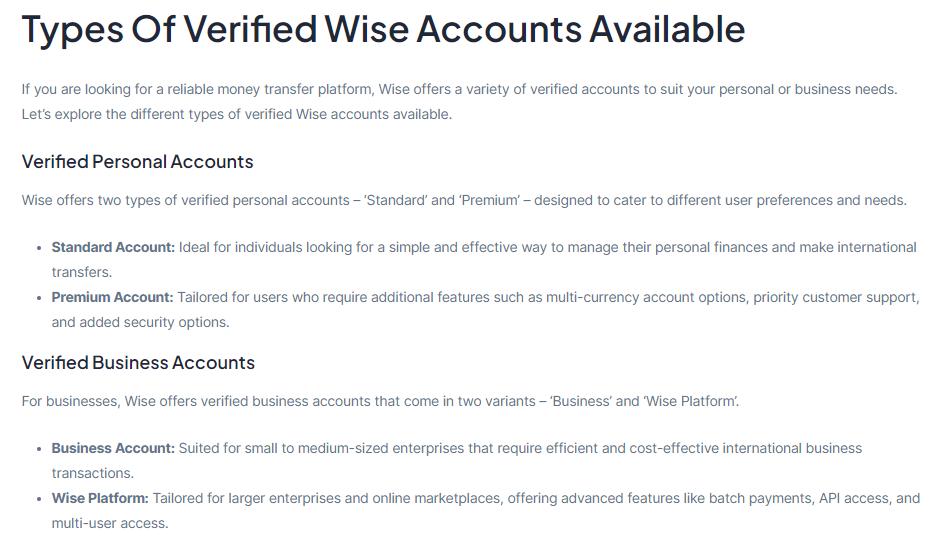This screenshot has height=550, width=944.
Task: Click the bullet before Business Account
Action: 39,448
